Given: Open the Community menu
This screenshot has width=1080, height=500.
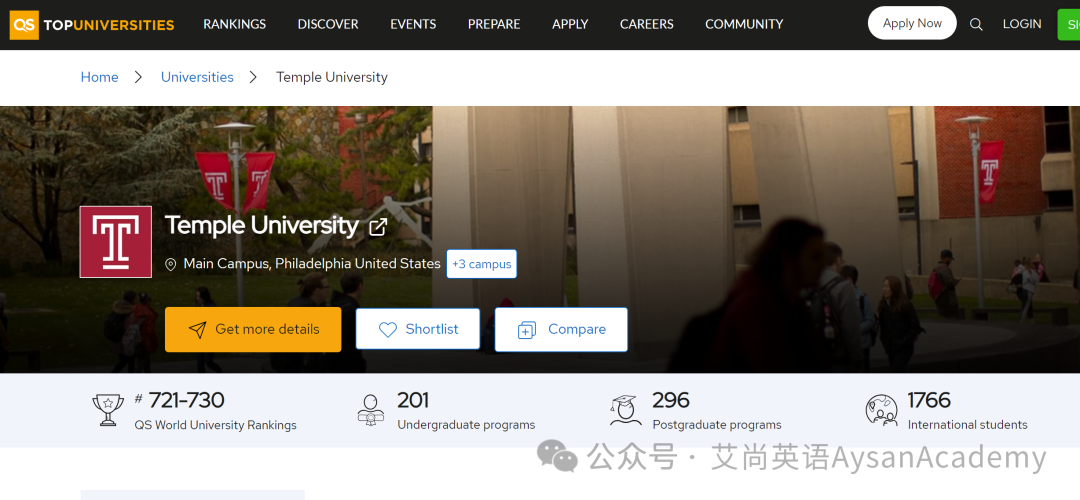Looking at the screenshot, I should 744,24.
